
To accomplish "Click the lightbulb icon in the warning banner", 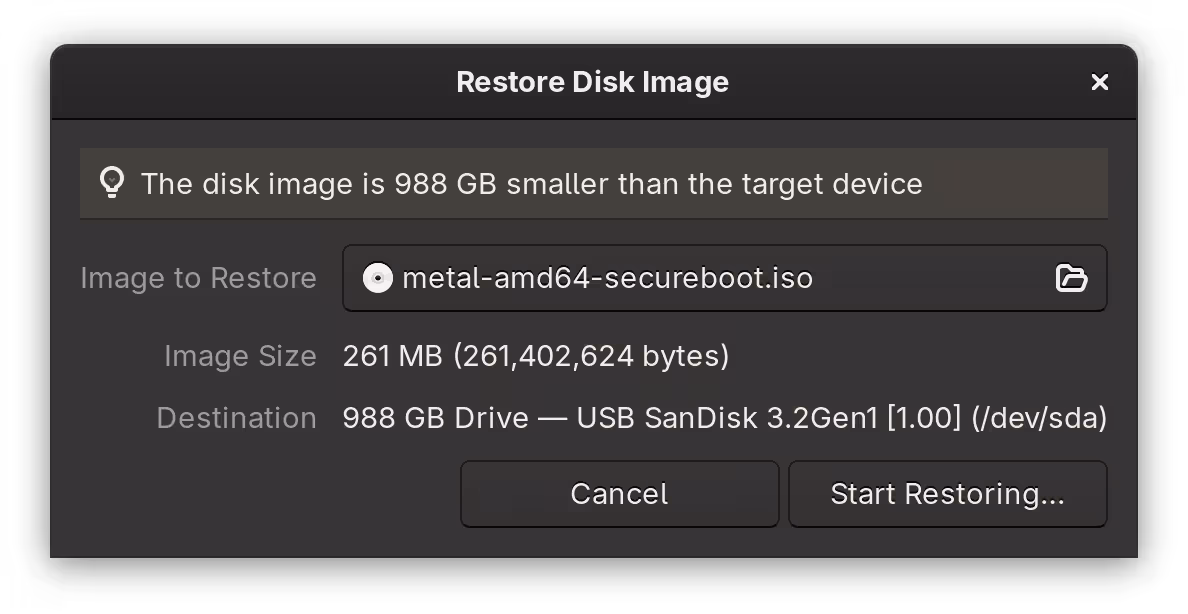I will (112, 183).
